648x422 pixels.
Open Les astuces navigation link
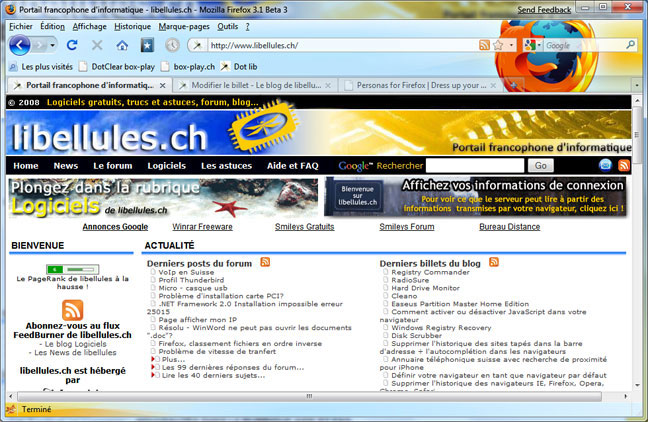[x=226, y=166]
